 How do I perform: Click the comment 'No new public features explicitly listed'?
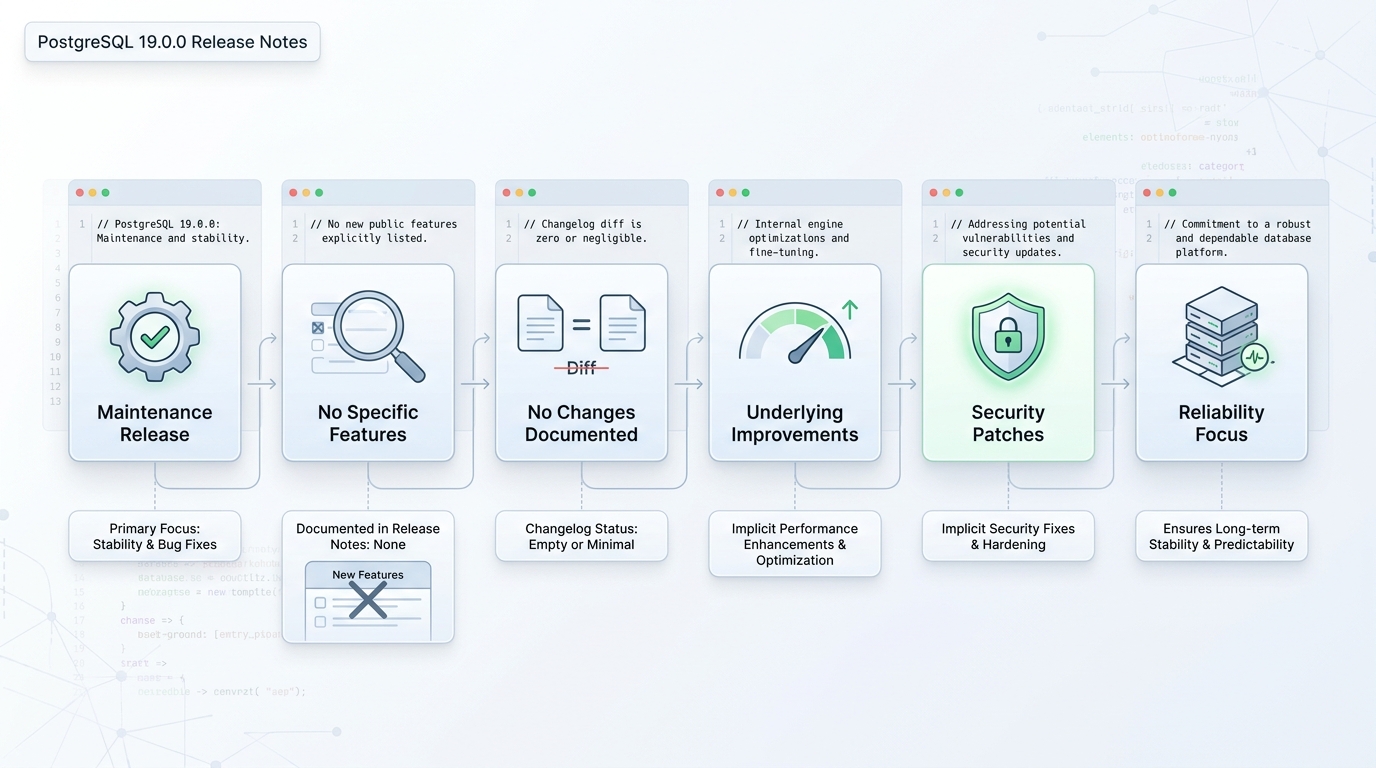(x=383, y=231)
